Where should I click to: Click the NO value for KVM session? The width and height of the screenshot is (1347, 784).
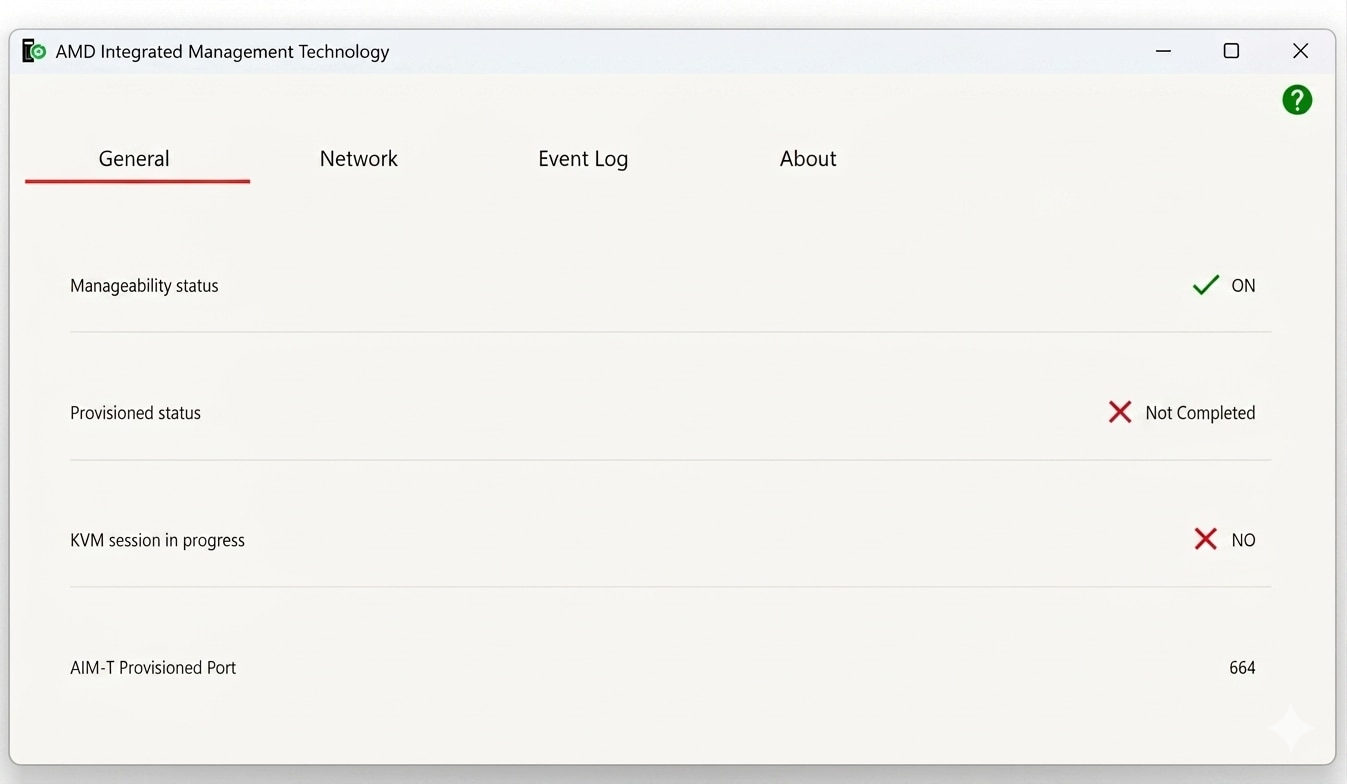[1243, 540]
